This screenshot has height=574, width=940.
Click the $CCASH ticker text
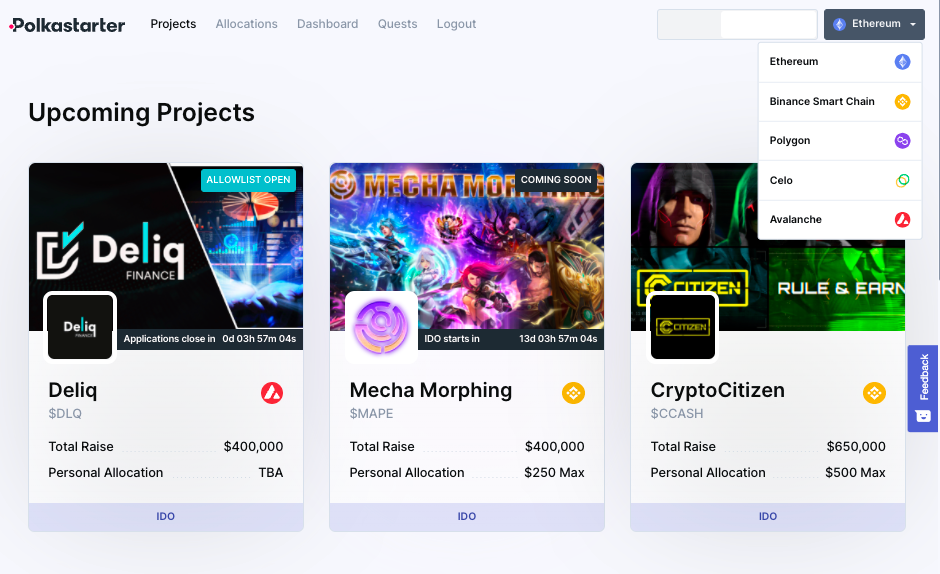click(677, 414)
